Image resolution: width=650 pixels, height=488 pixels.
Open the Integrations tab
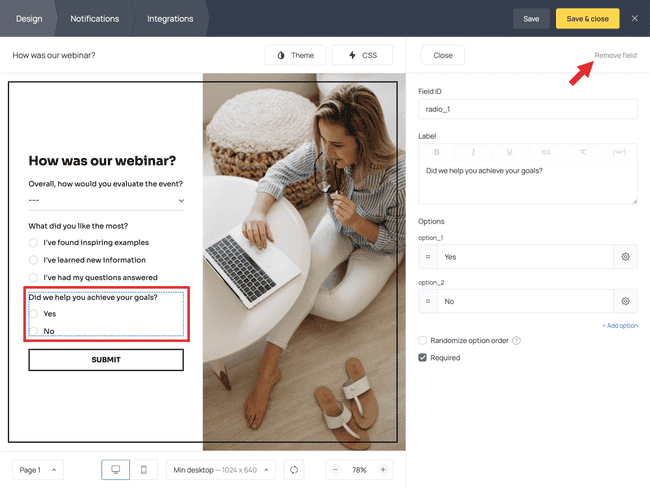click(170, 19)
